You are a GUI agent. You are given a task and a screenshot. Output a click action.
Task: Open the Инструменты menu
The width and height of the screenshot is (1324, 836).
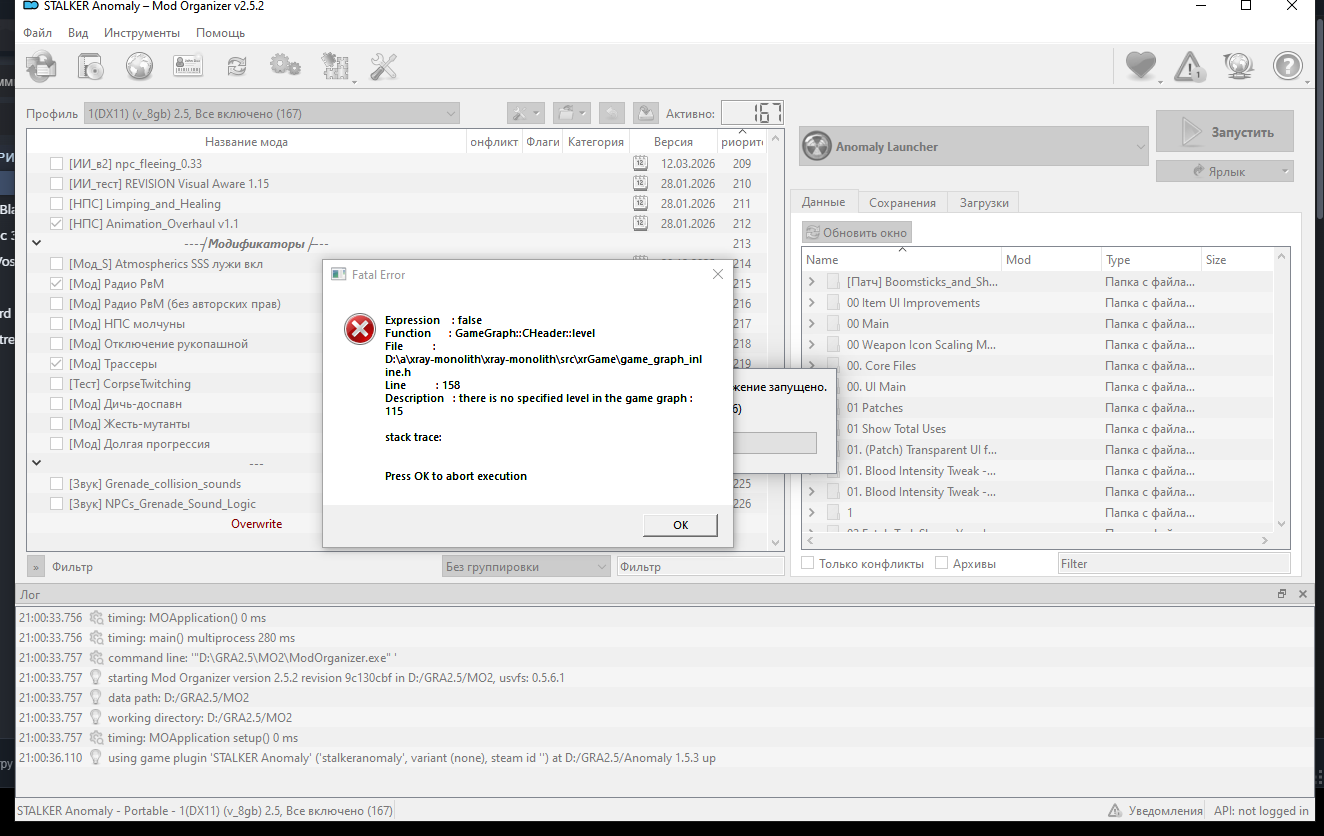coord(142,33)
